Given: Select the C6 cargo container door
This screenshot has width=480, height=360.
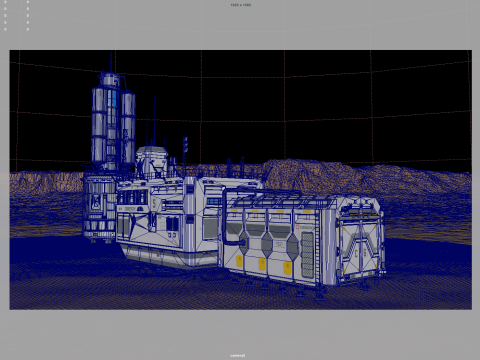Looking at the screenshot, I should point(360,247).
